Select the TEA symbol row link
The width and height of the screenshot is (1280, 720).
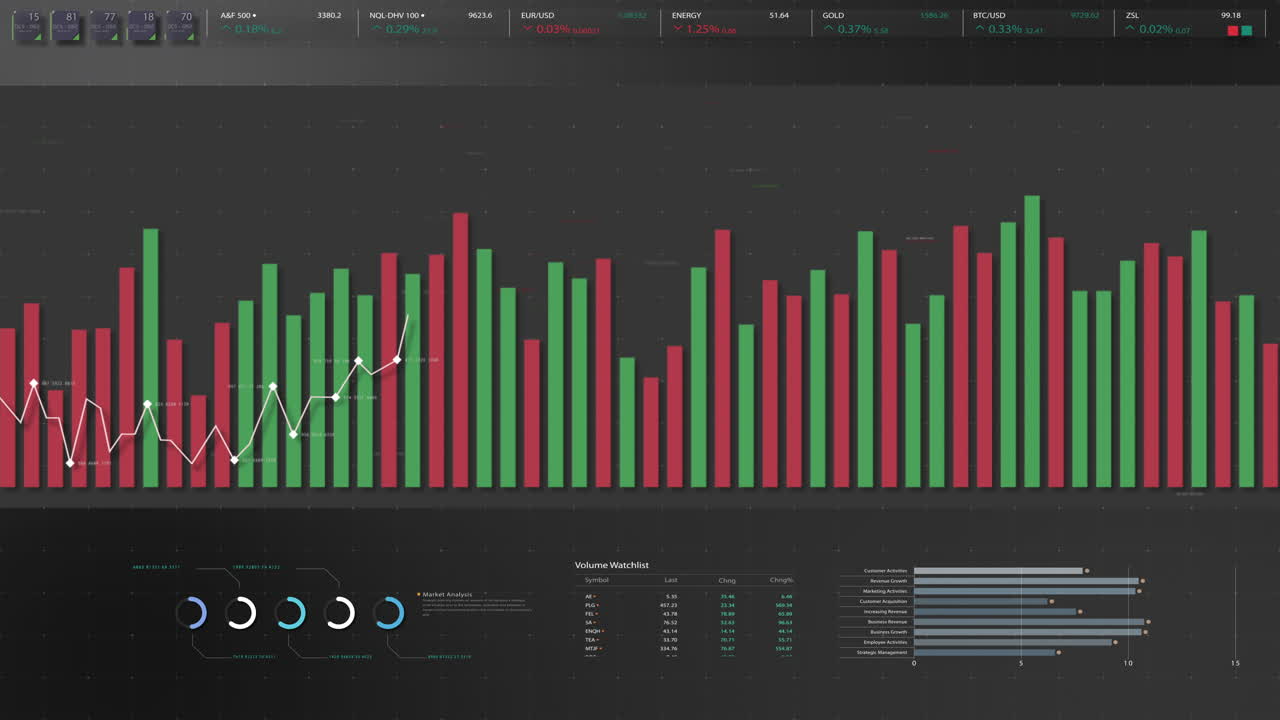click(x=591, y=638)
